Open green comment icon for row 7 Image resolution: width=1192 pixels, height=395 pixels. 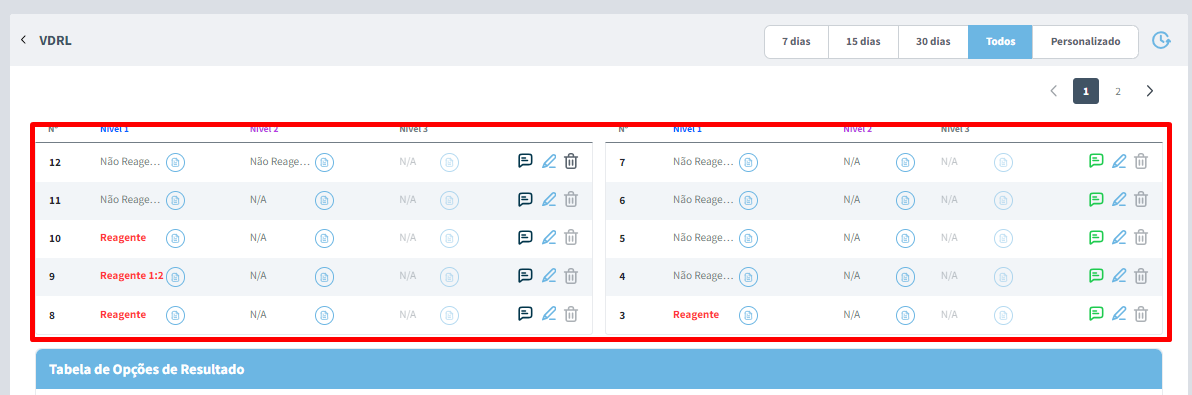(x=1095, y=160)
